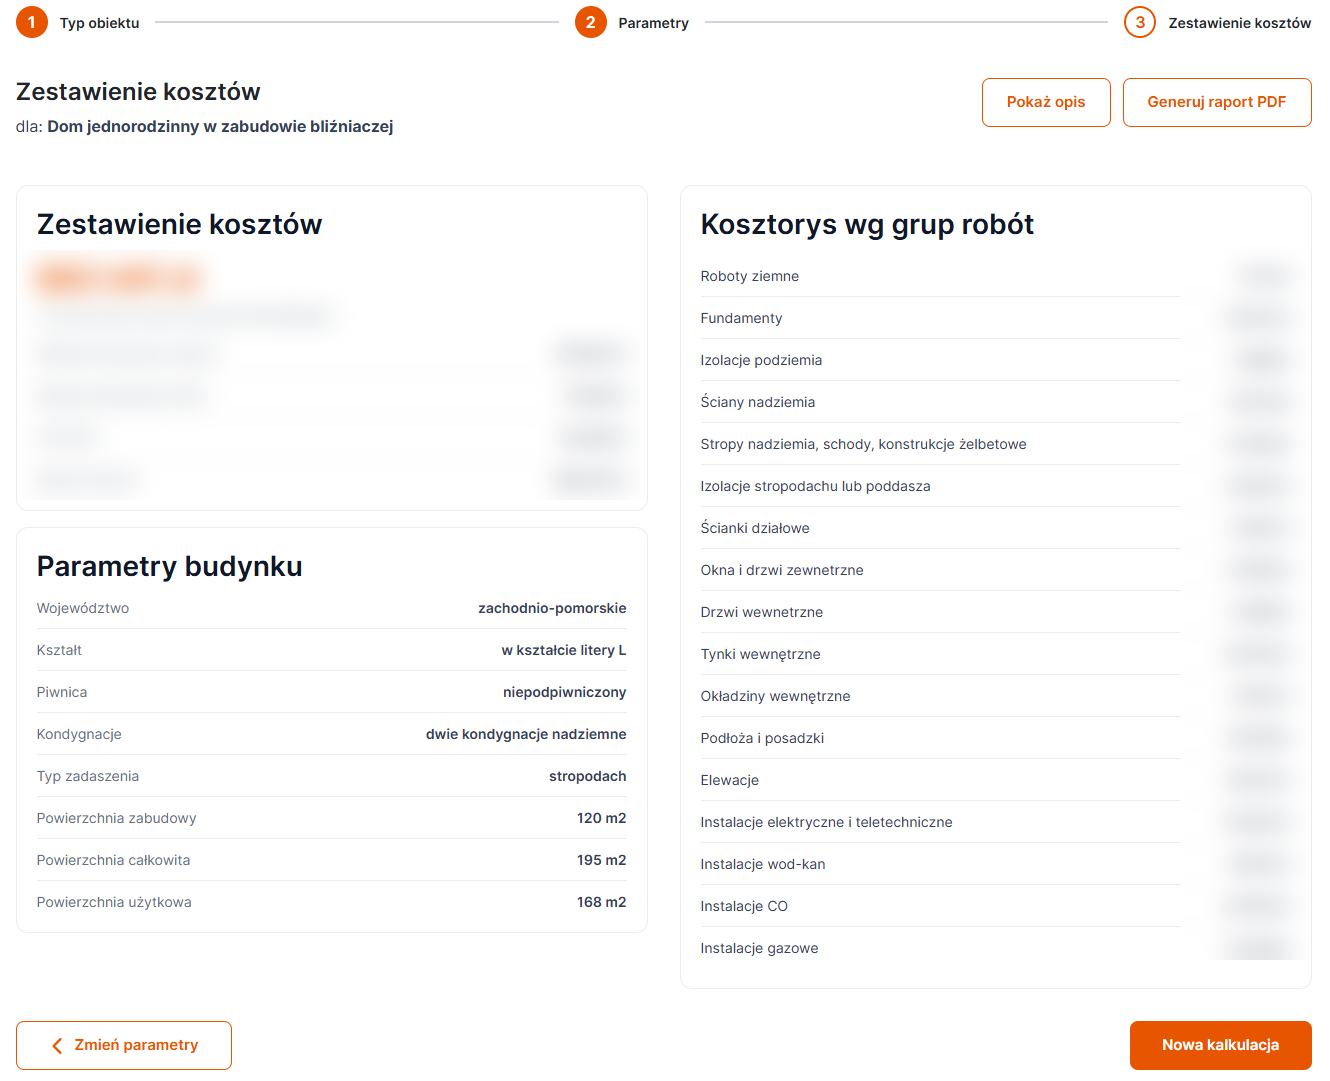
Task: Generate the PDF report
Action: click(1217, 102)
